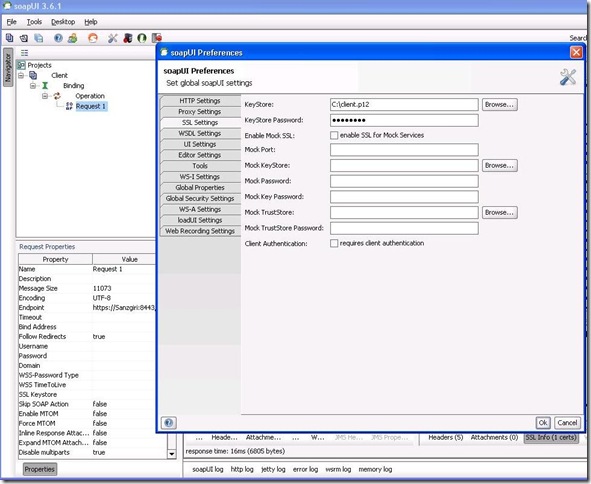Open the Tools menu
The width and height of the screenshot is (591, 484).
pyautogui.click(x=34, y=22)
